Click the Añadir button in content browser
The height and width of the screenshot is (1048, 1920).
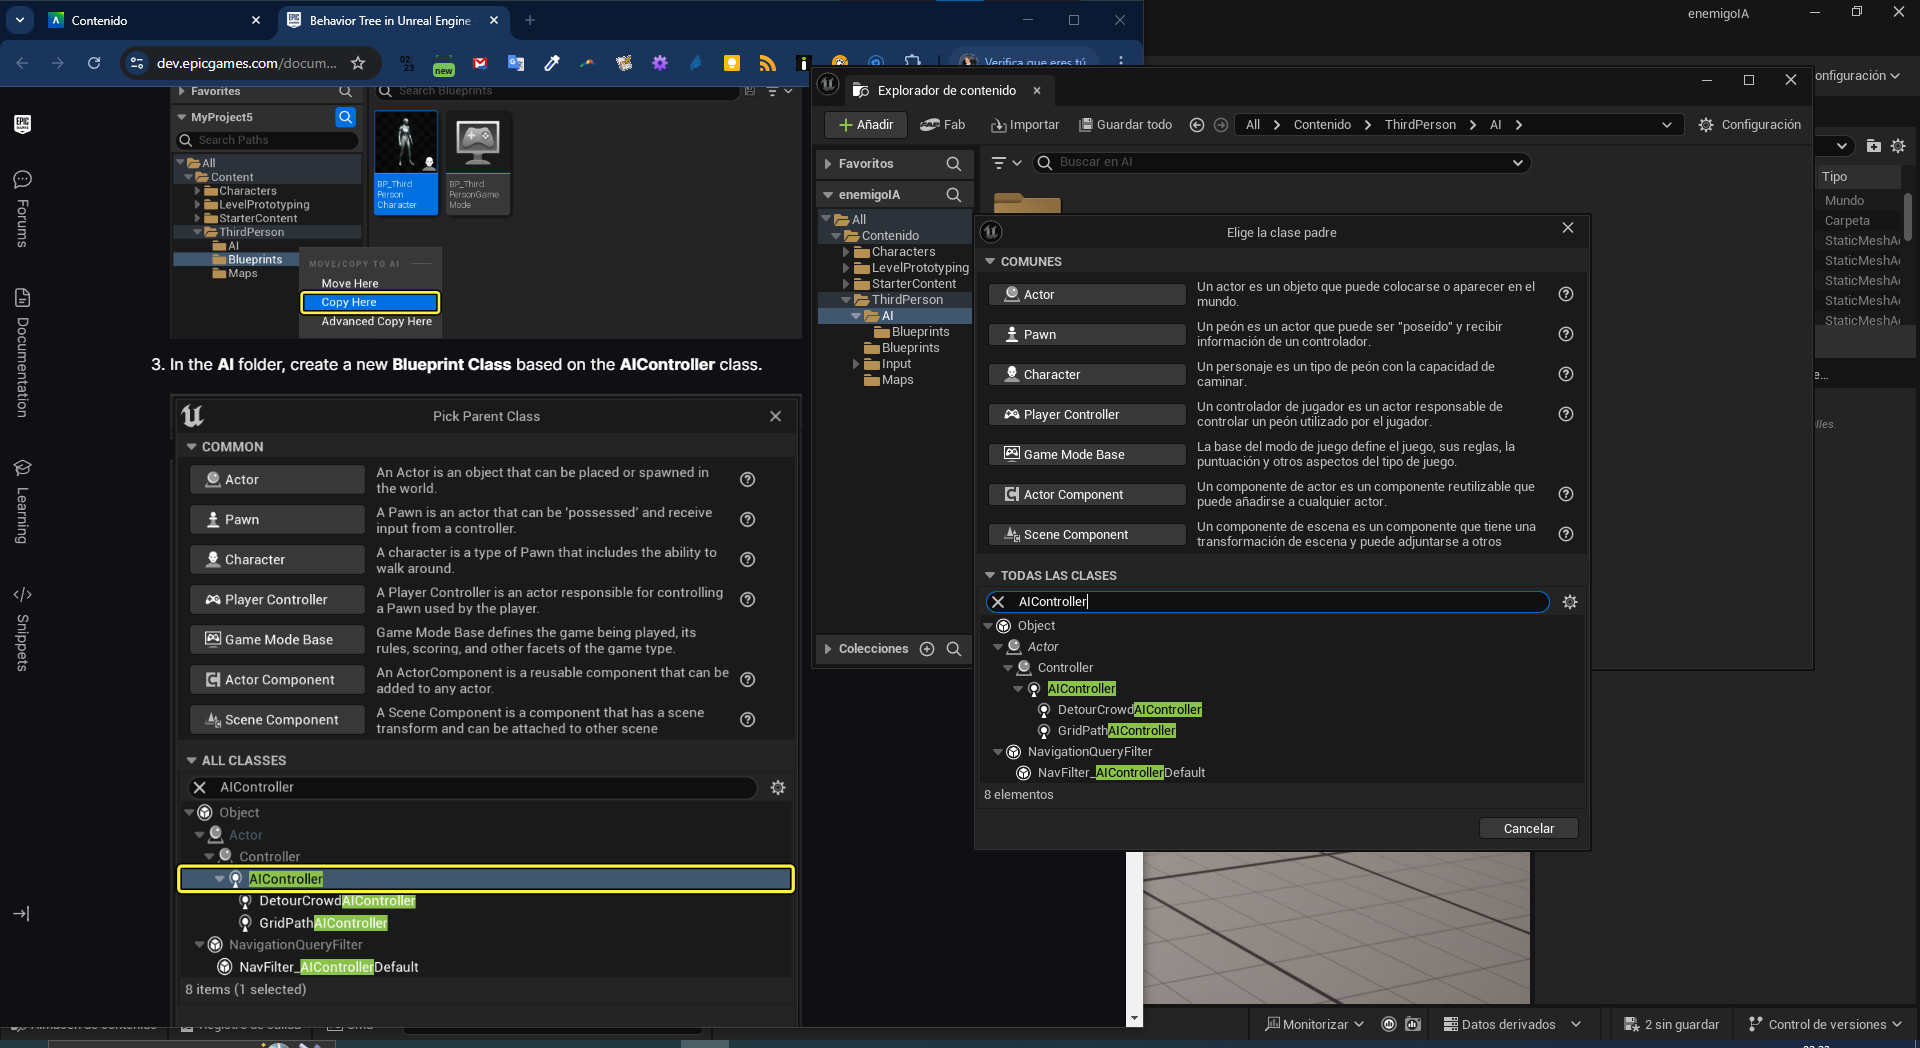(866, 125)
